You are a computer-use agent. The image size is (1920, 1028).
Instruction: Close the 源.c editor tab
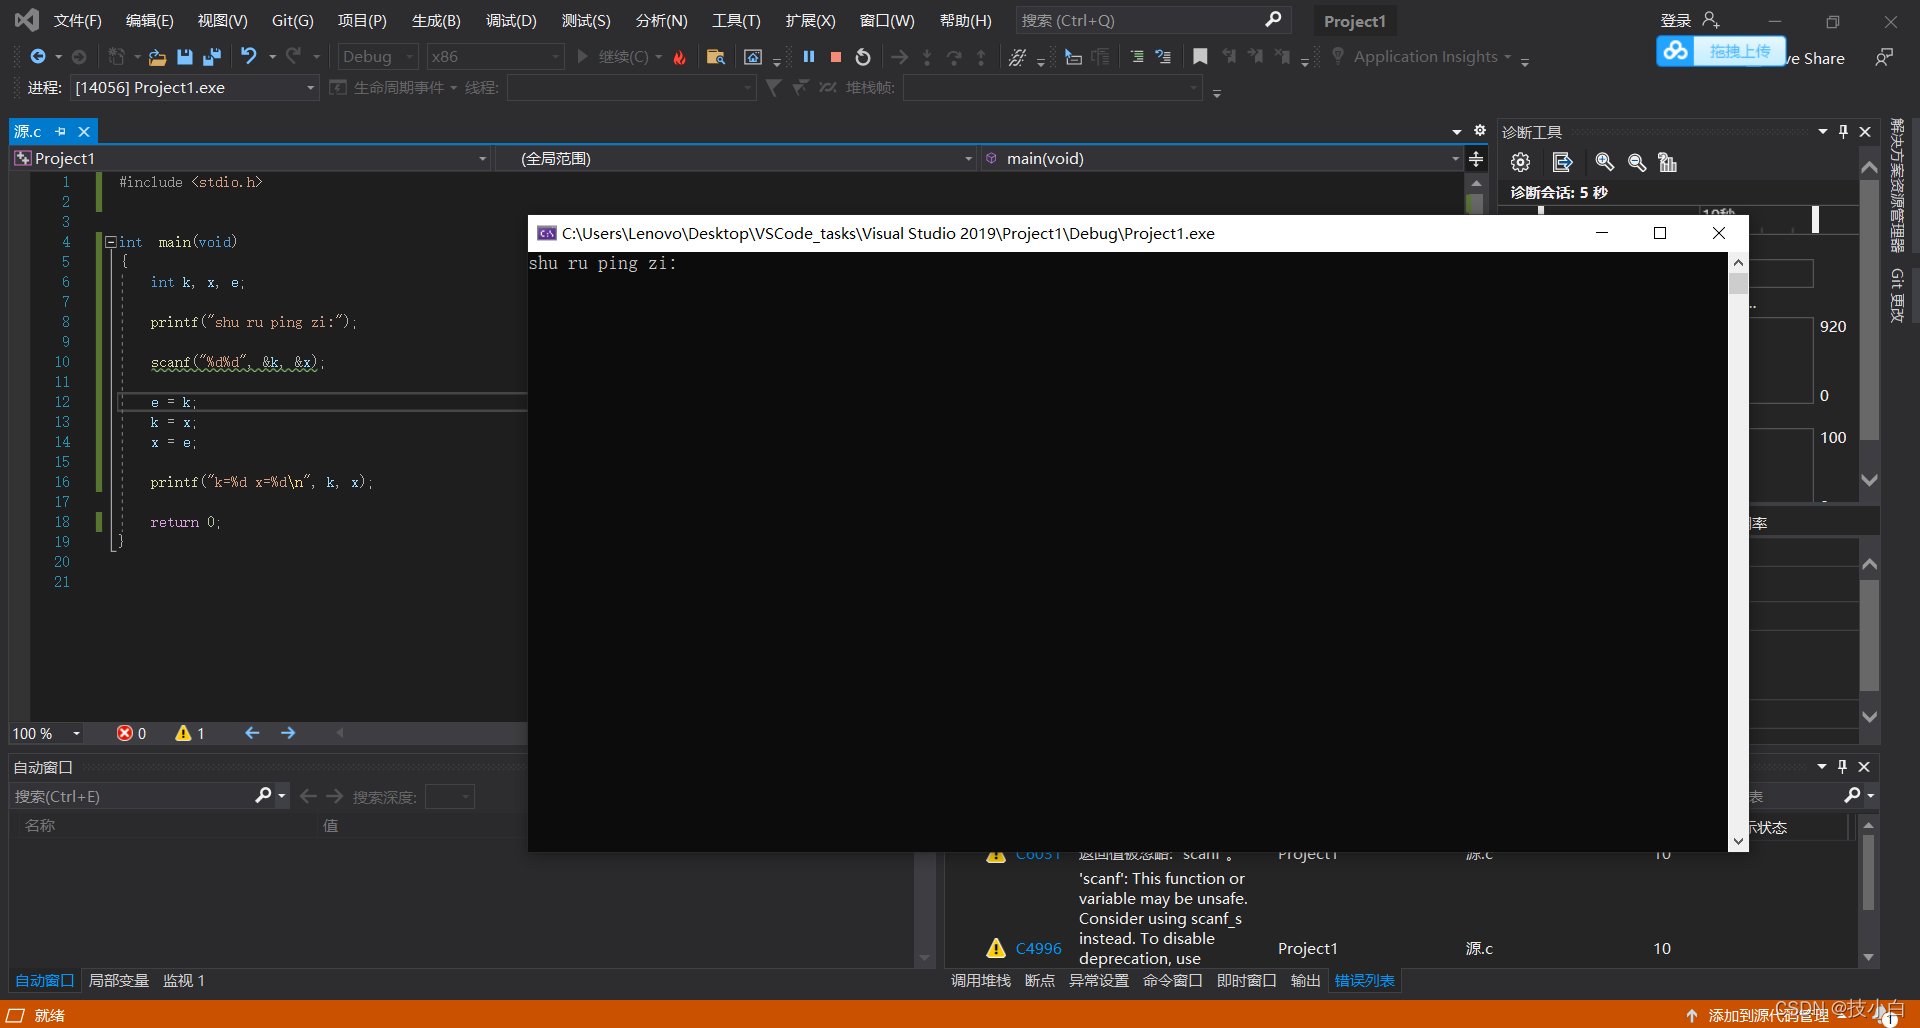84,131
